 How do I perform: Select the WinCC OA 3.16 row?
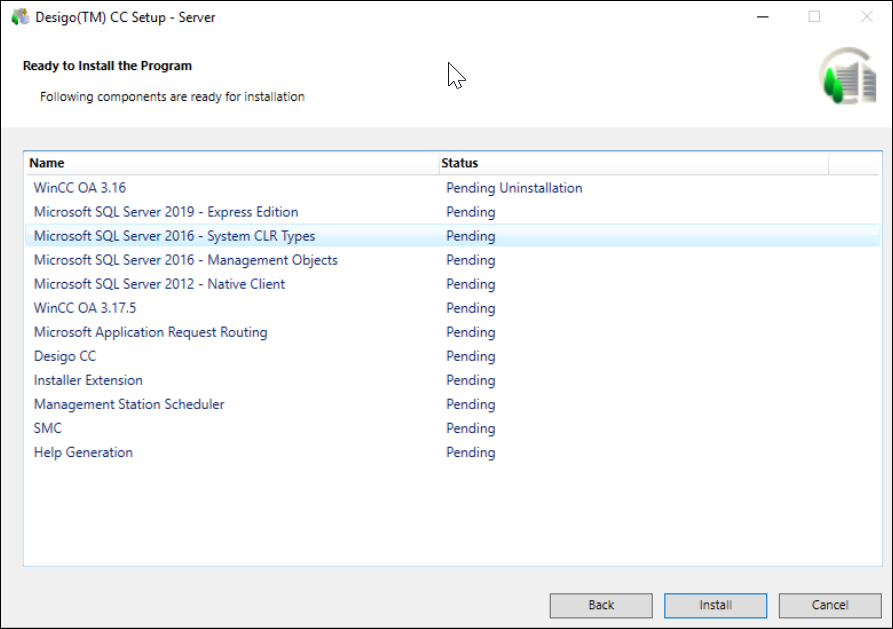click(x=80, y=188)
